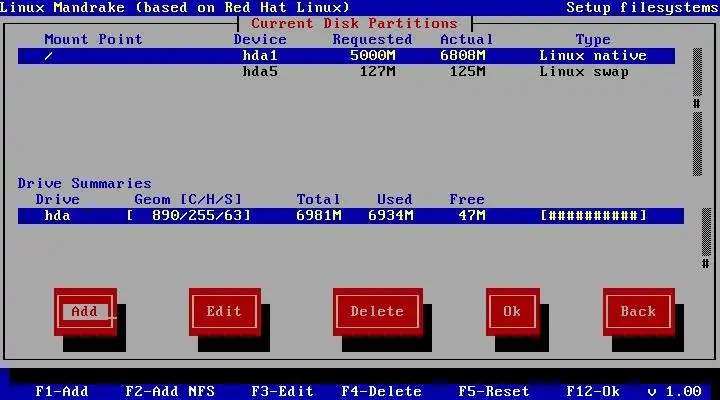720x400 pixels.
Task: Select the hda drive summary row
Action: [x=351, y=215]
